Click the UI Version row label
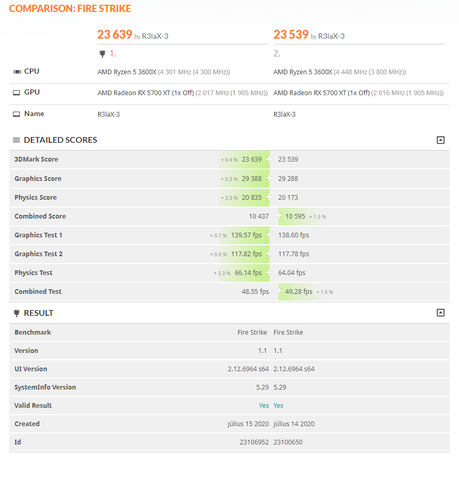 point(31,369)
